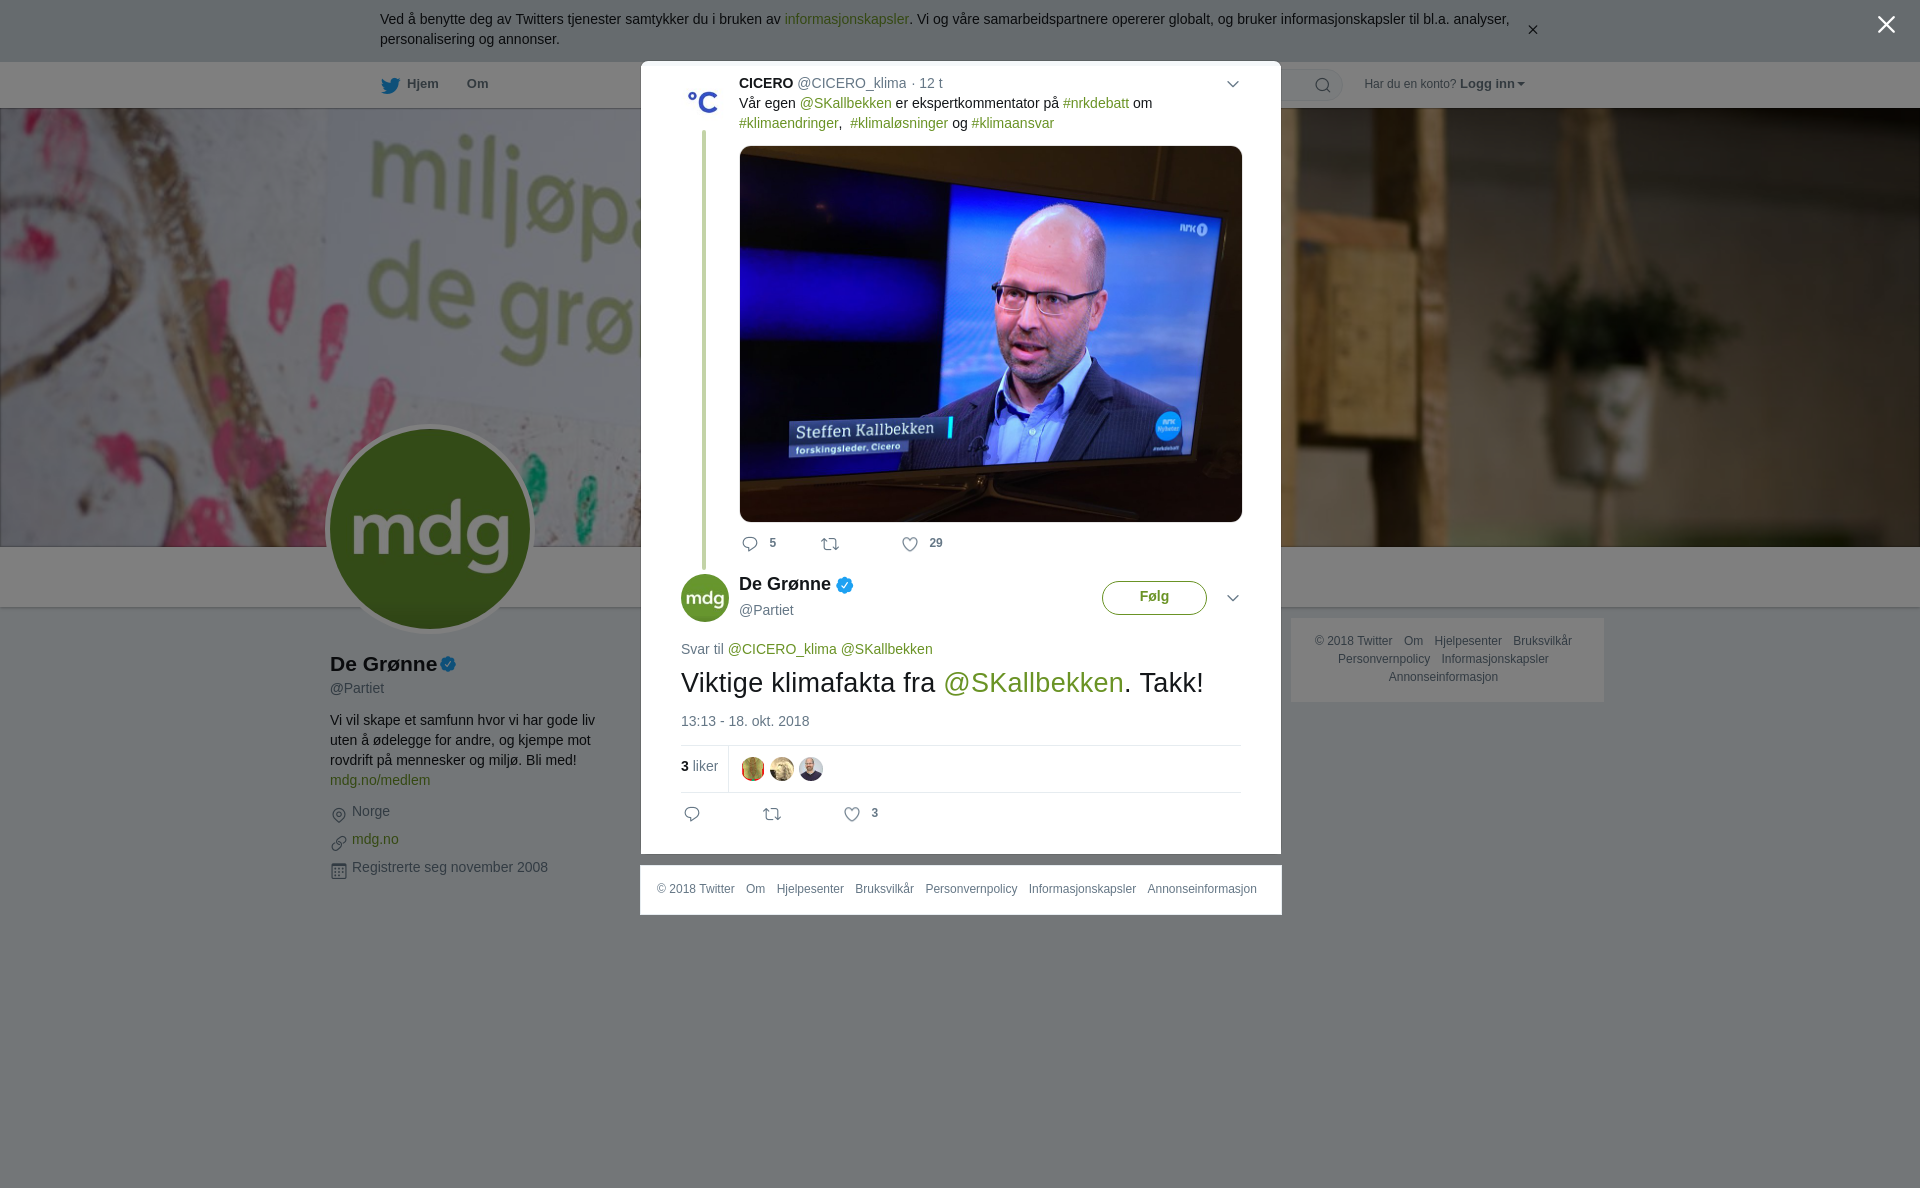Screen dimensions: 1920x1188
Task: View the Steffen Kallbekken TV photo
Action: tap(991, 334)
